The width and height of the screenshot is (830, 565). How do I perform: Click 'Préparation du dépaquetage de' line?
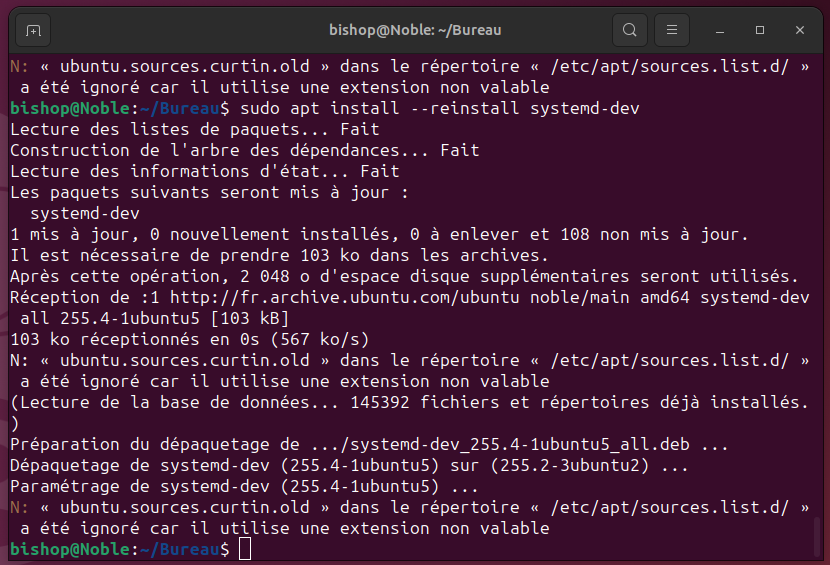click(369, 444)
